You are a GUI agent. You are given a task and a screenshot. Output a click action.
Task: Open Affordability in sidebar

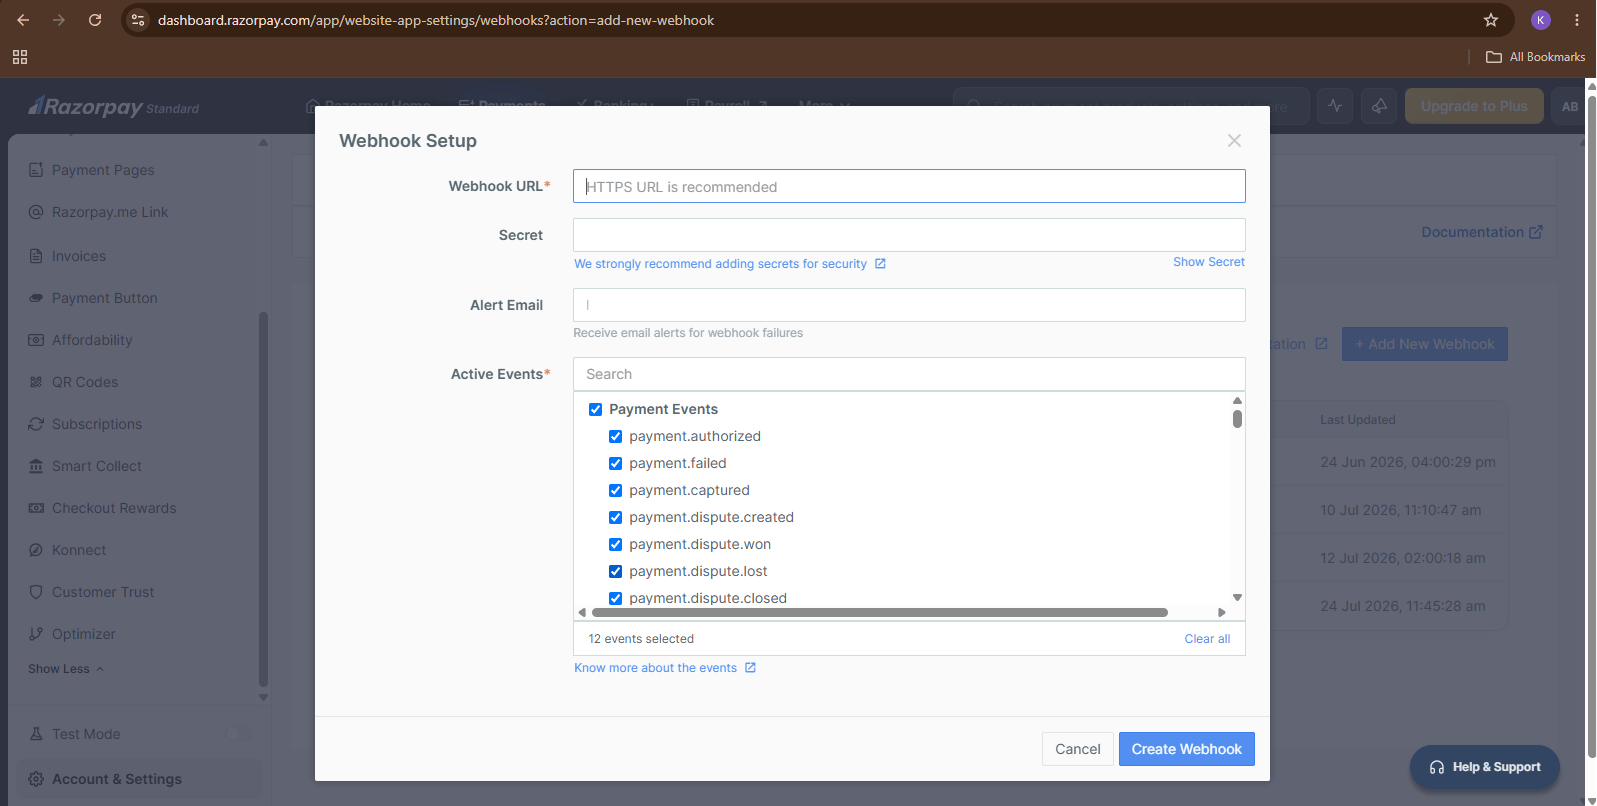pyautogui.click(x=92, y=340)
